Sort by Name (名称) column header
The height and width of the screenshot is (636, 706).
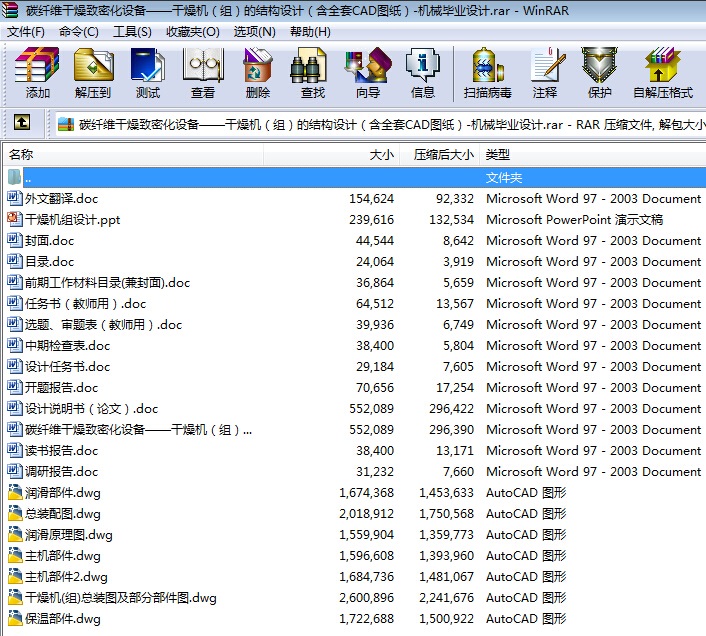134,155
